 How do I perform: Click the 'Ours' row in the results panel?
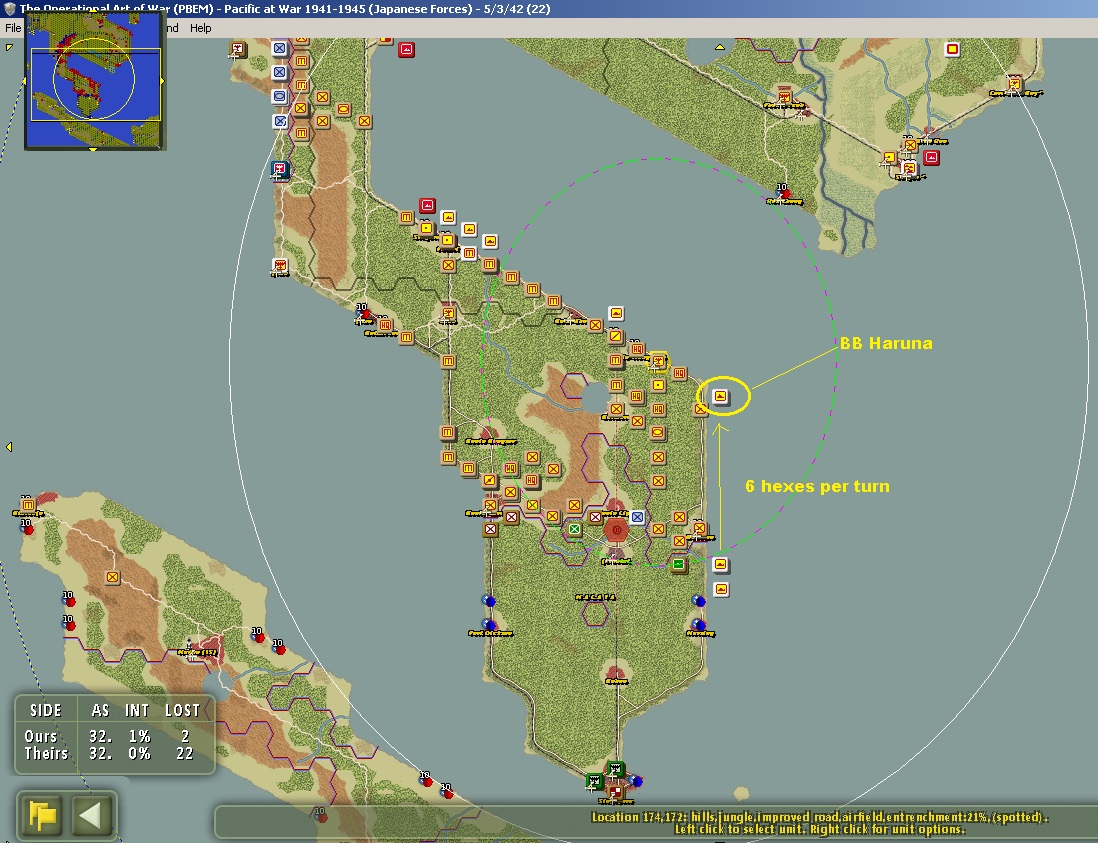106,736
